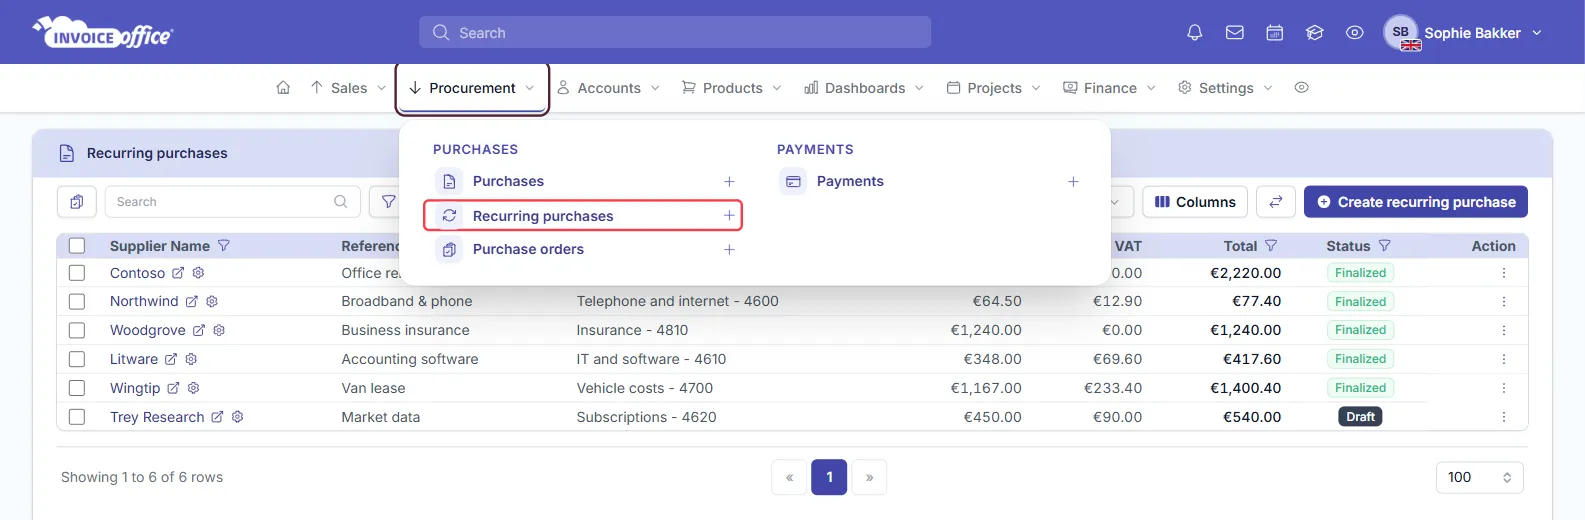Tick the Woodgrove row checkbox

77,330
